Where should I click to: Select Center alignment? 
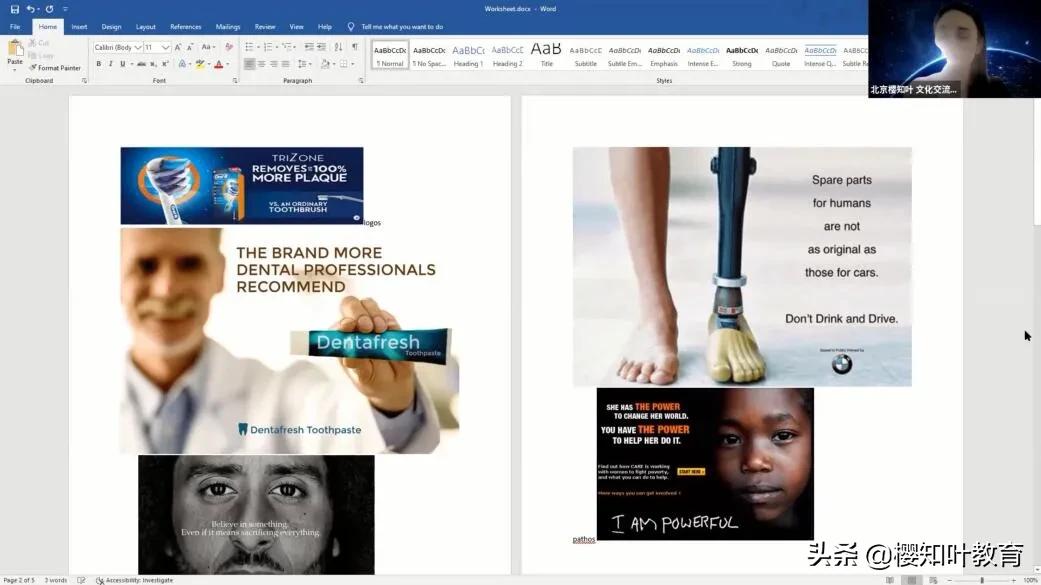pyautogui.click(x=262, y=64)
